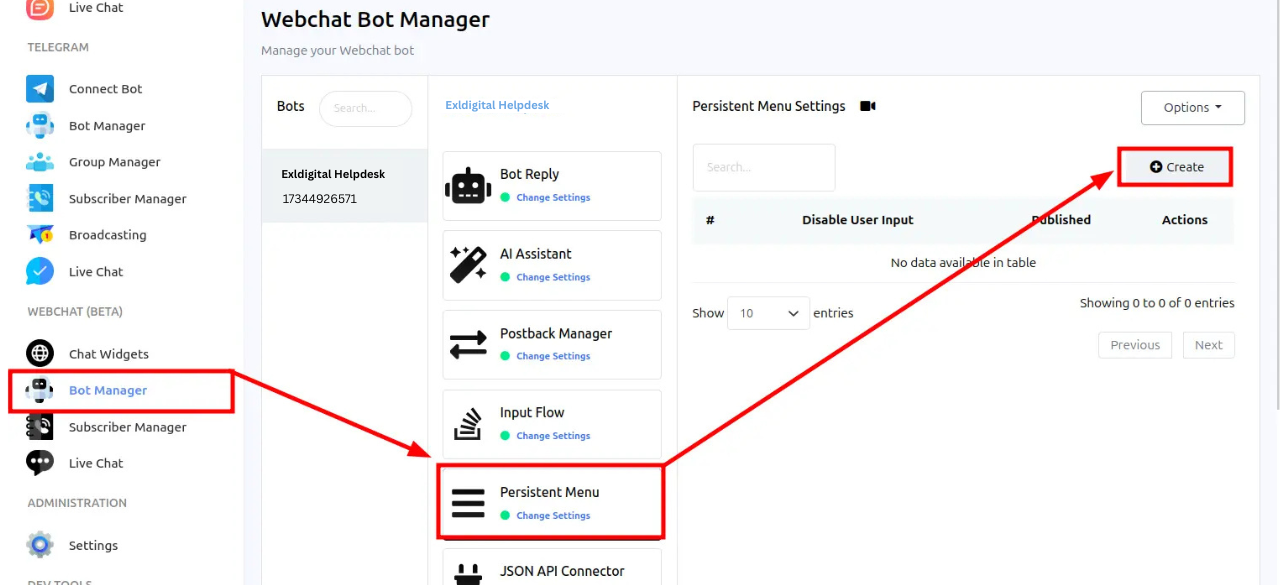
Task: Click the Webchat Live Chat bubble icon
Action: 40,463
